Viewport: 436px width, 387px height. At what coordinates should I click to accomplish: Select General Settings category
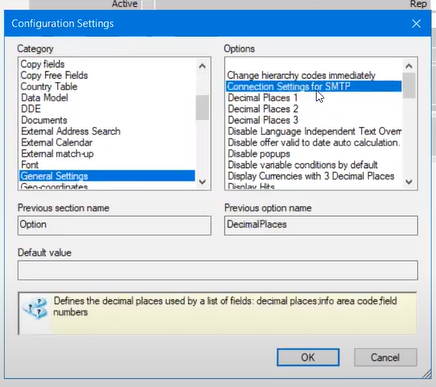tap(107, 176)
